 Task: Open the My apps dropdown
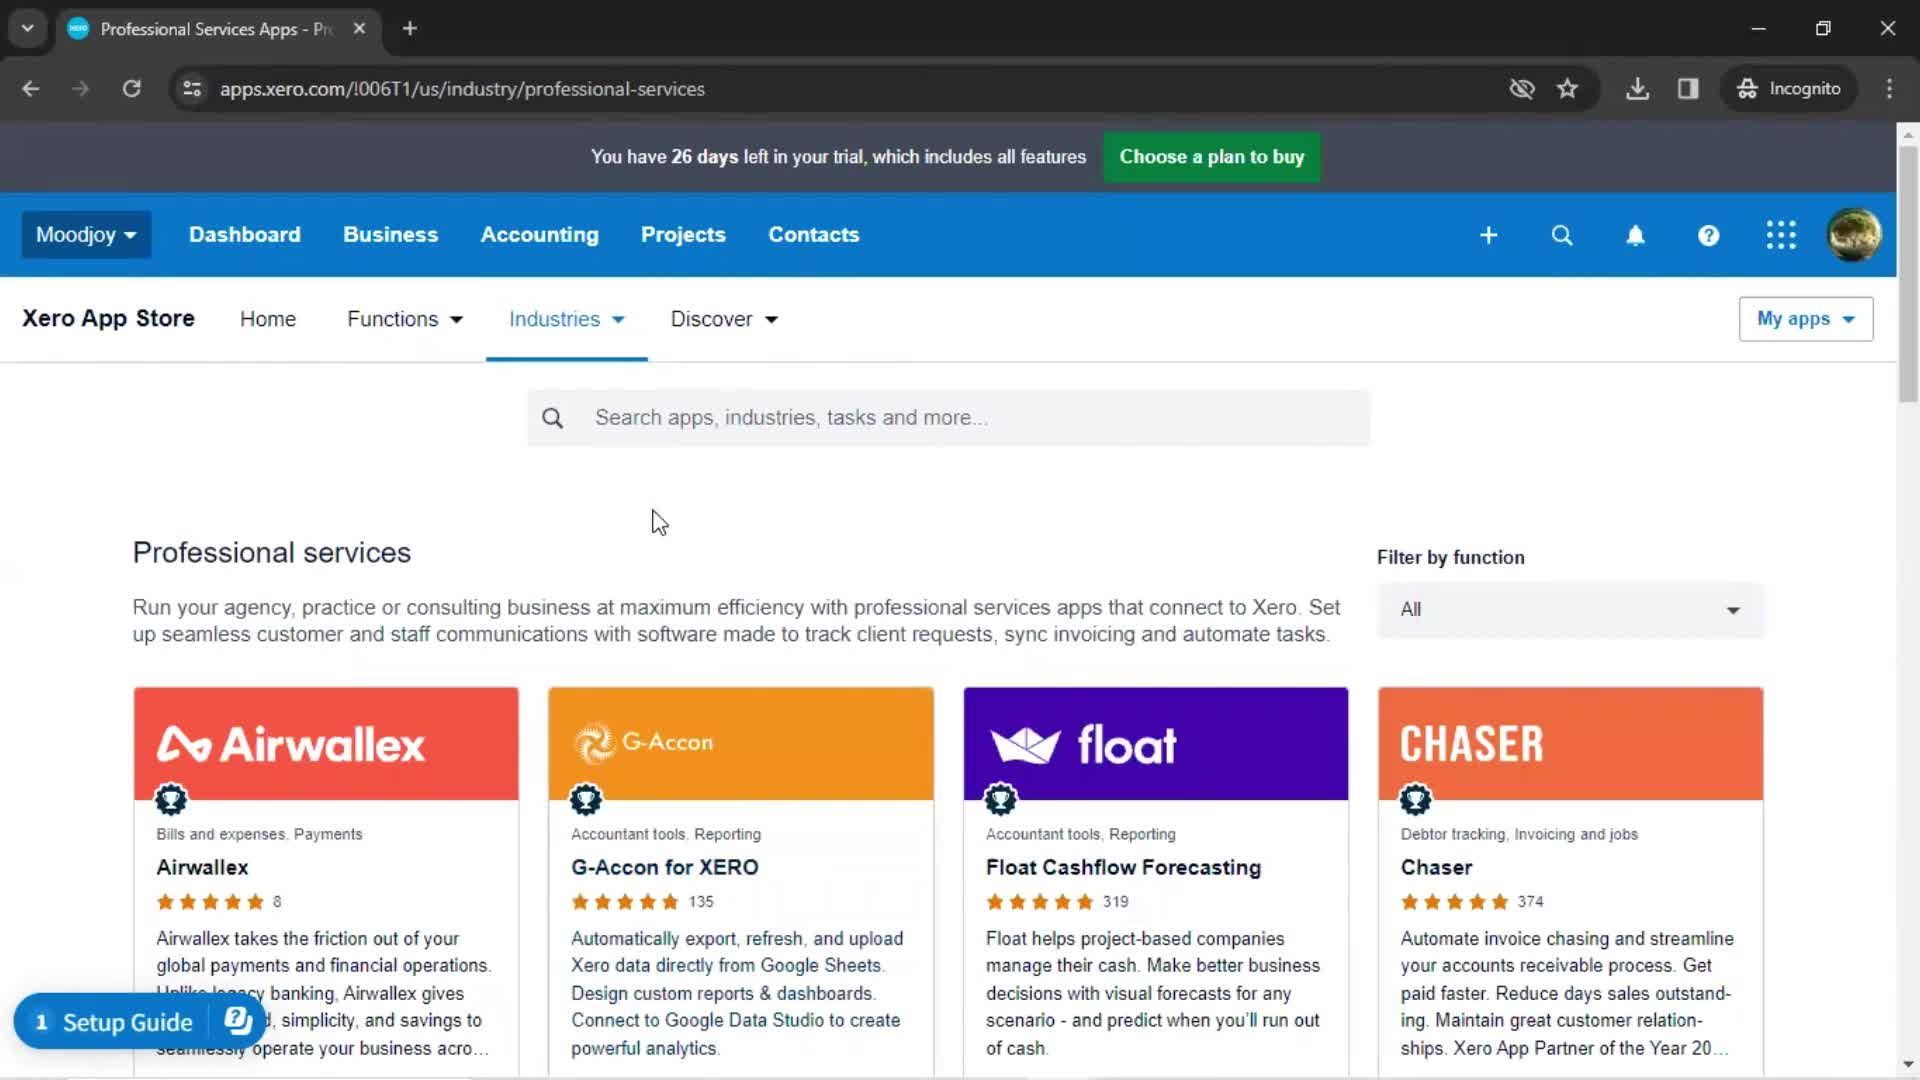point(1805,319)
